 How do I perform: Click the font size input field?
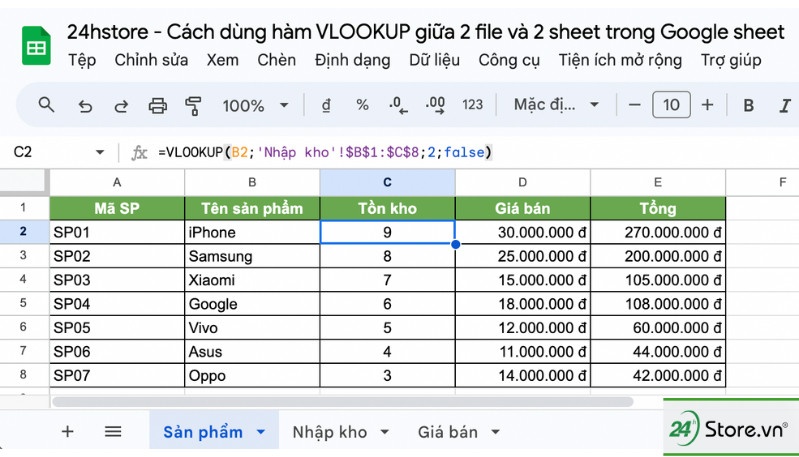671,105
